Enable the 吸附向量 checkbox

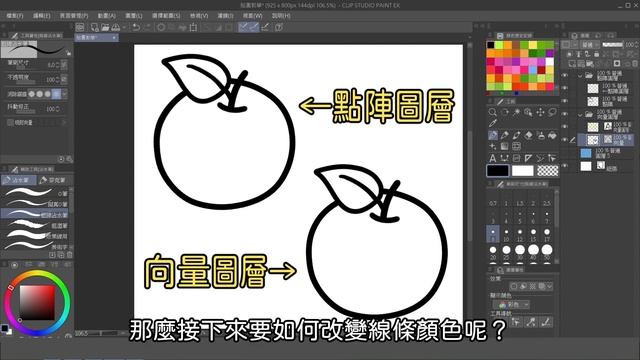tap(10, 122)
